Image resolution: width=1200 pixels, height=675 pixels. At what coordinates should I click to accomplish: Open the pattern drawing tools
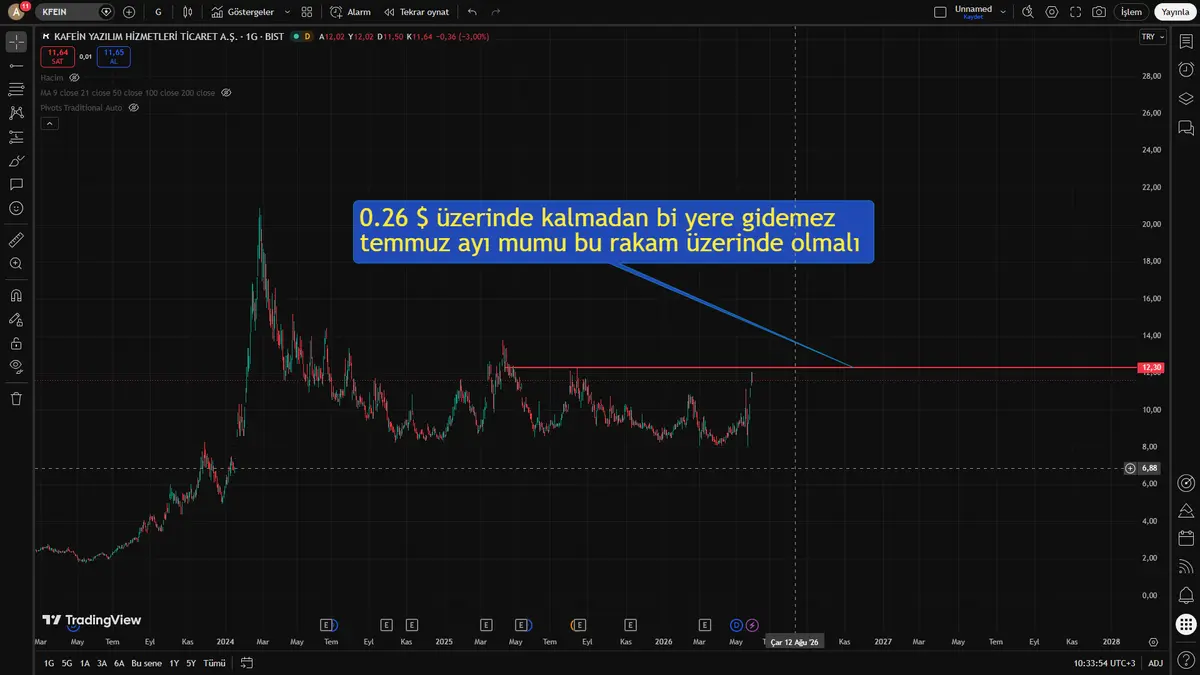(x=16, y=113)
